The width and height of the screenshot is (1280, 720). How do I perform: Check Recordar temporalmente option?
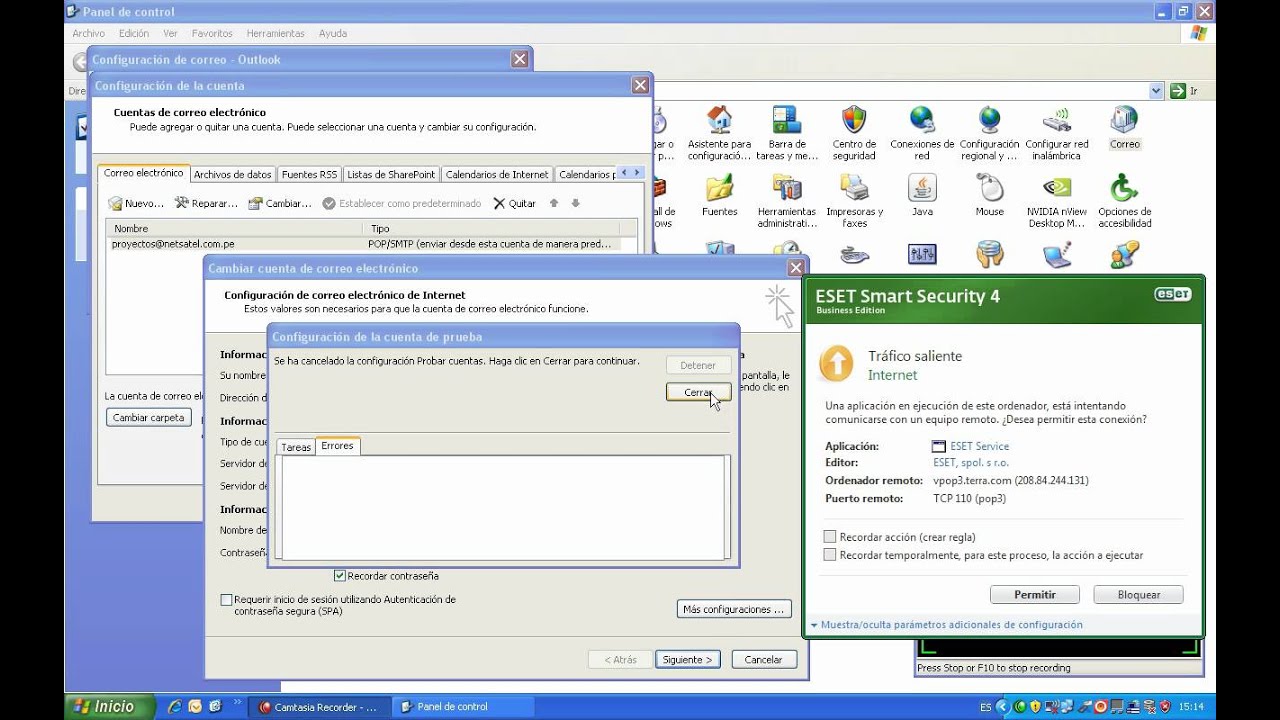pyautogui.click(x=830, y=555)
